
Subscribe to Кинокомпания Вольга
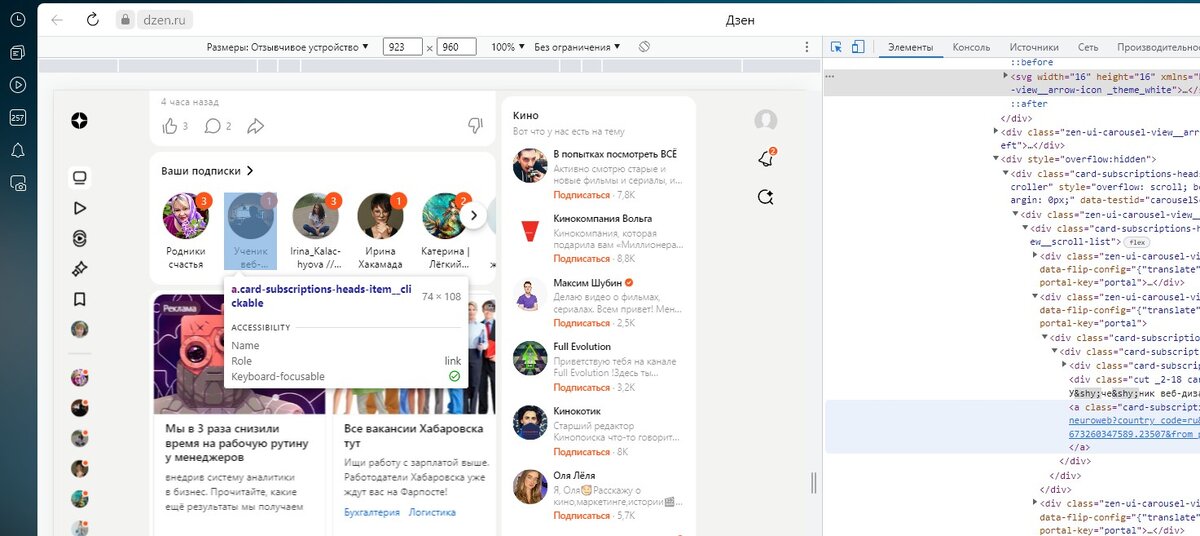581,259
